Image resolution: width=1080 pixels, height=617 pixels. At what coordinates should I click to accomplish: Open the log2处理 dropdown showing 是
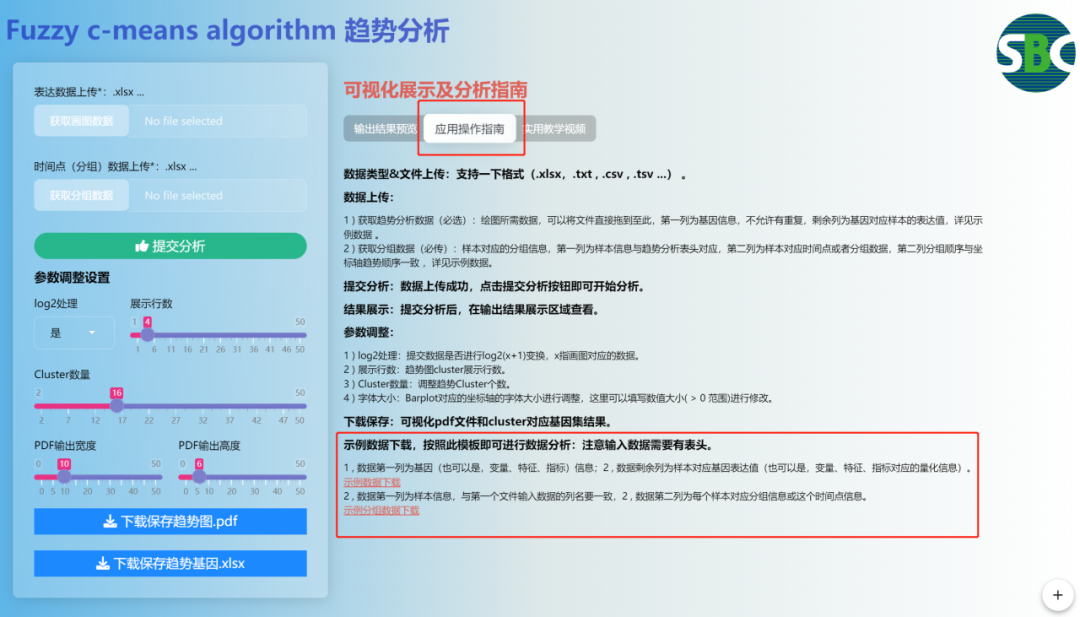point(74,333)
